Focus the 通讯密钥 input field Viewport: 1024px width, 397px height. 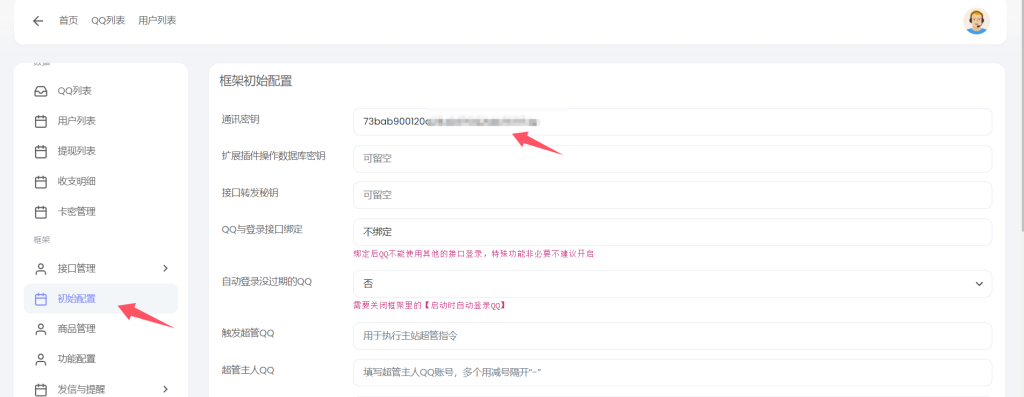pyautogui.click(x=673, y=121)
